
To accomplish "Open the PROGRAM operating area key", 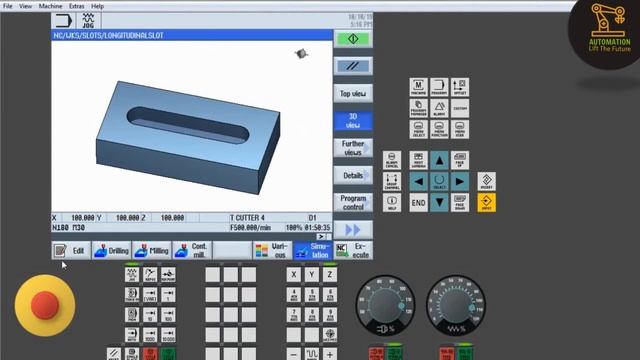I will point(439,87).
